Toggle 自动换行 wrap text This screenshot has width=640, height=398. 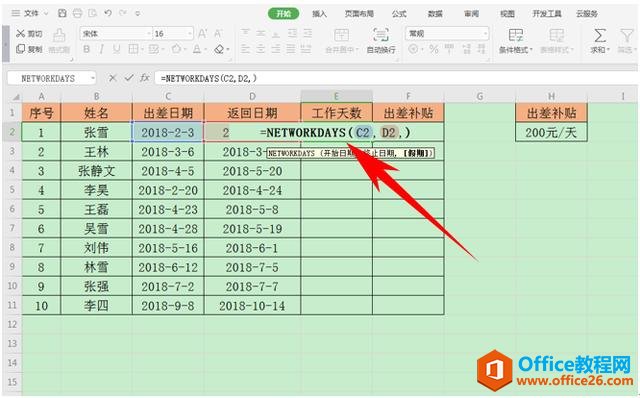tap(381, 41)
